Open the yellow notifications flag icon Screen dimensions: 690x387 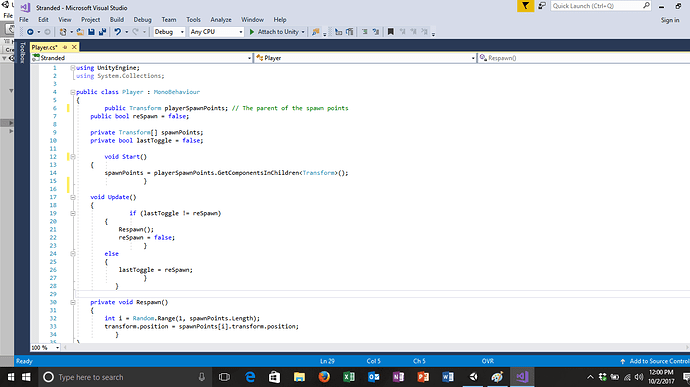(525, 6)
